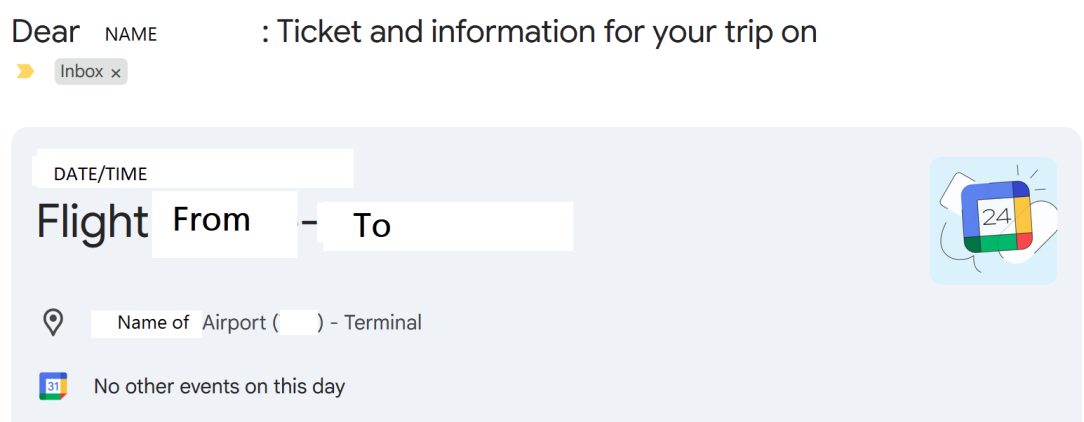1084x422 pixels.
Task: Click the Inbox label tag
Action: click(x=82, y=72)
